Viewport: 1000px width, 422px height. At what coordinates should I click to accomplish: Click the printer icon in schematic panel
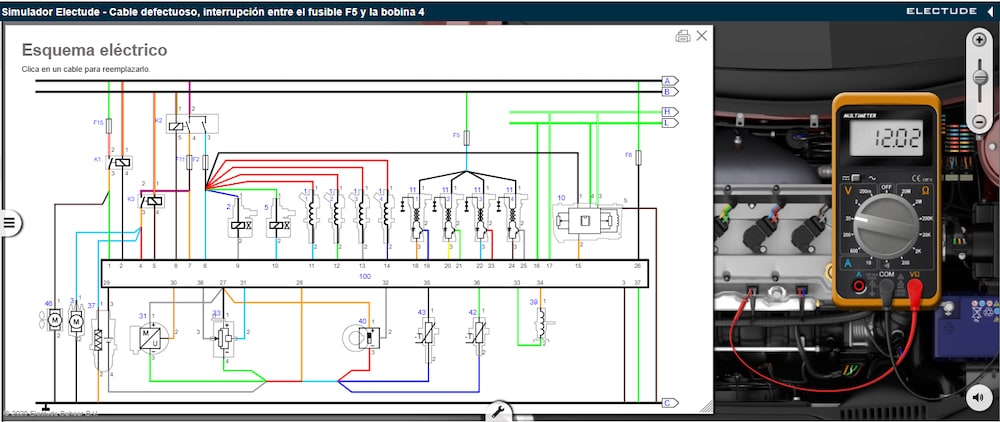point(682,36)
